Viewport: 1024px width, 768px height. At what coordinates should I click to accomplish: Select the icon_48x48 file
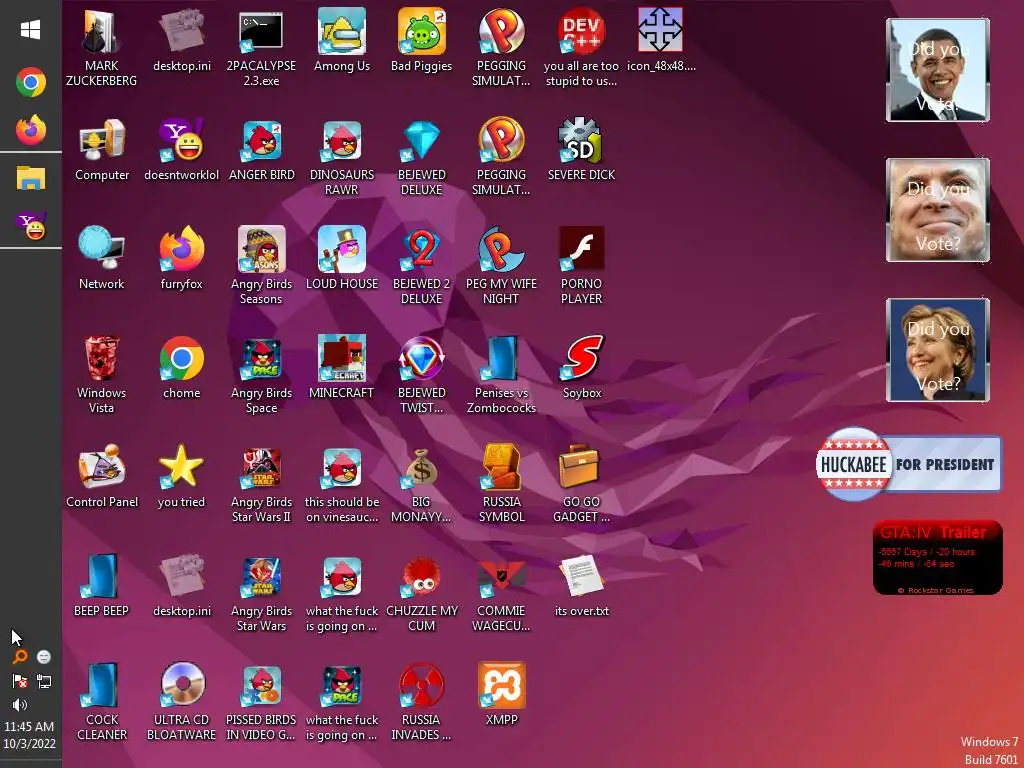point(661,40)
